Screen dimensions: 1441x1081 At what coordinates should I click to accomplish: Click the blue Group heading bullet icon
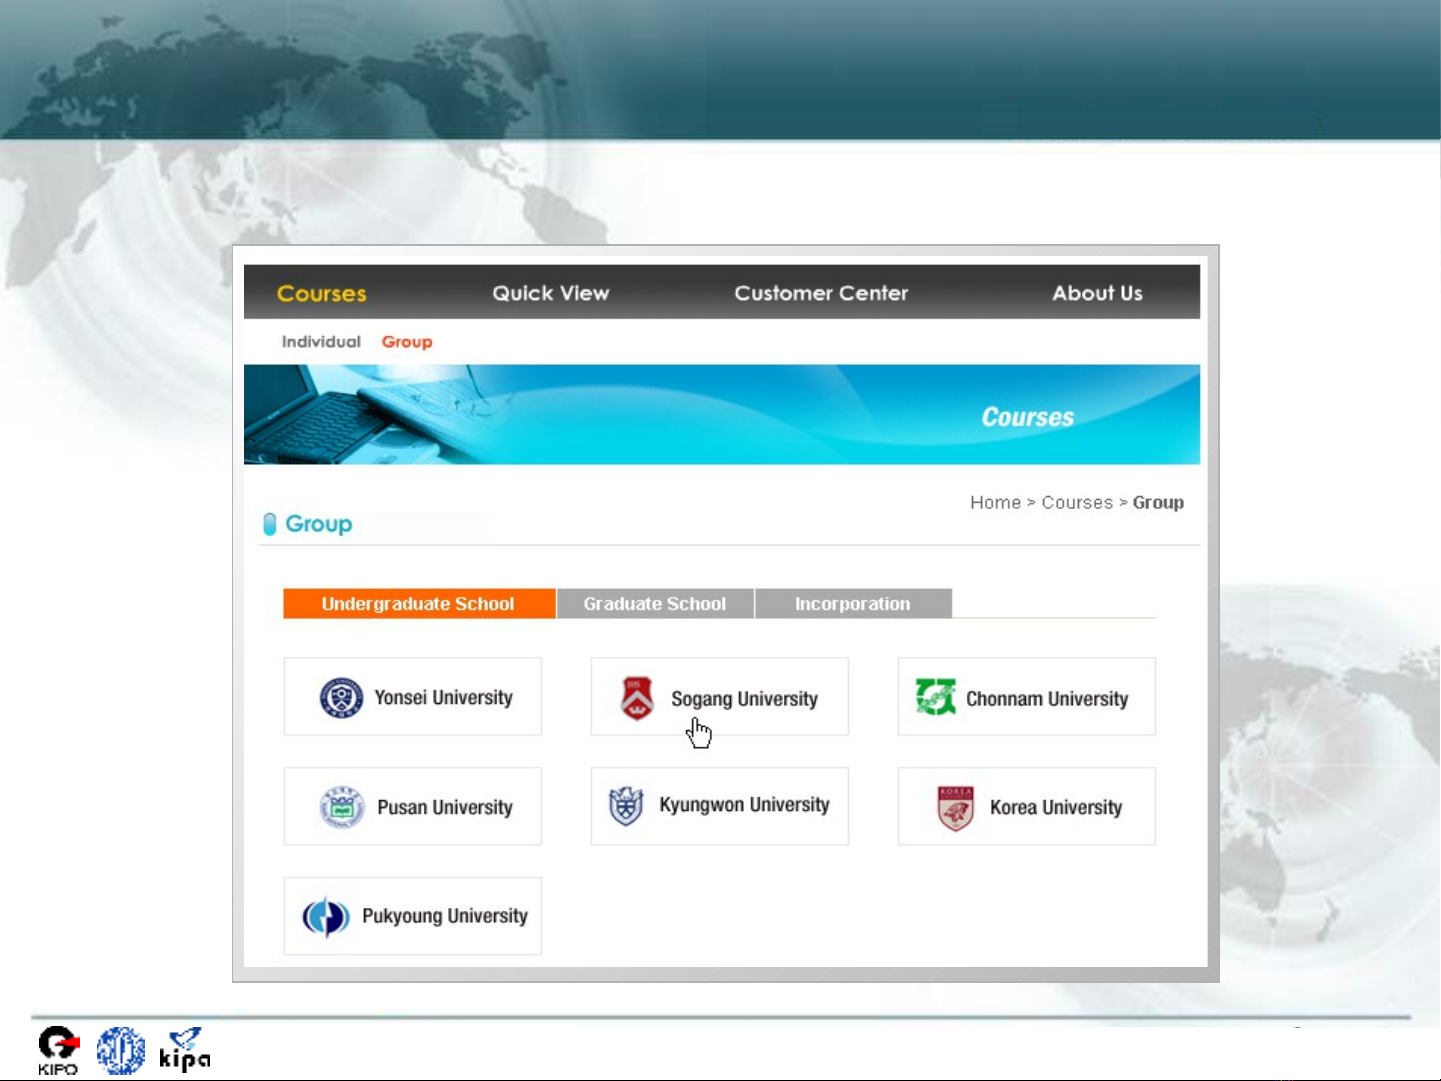(x=269, y=524)
